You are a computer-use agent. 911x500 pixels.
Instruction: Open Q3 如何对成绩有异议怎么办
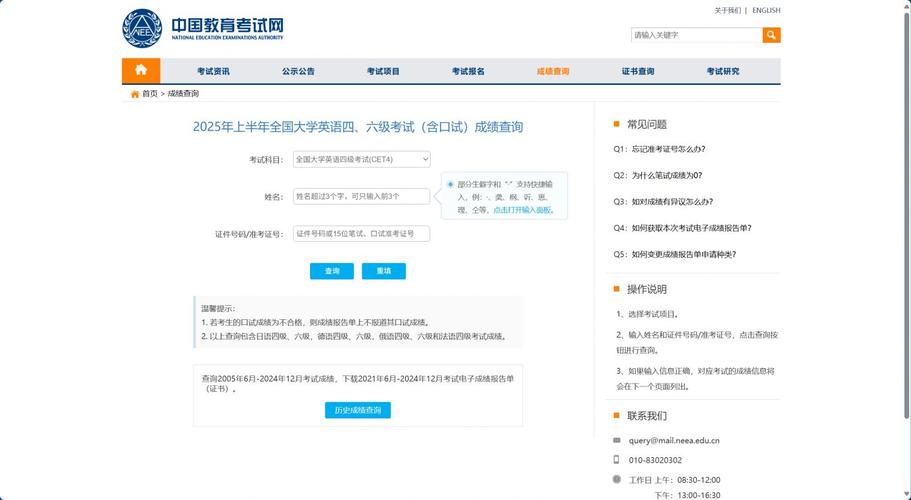(x=663, y=202)
